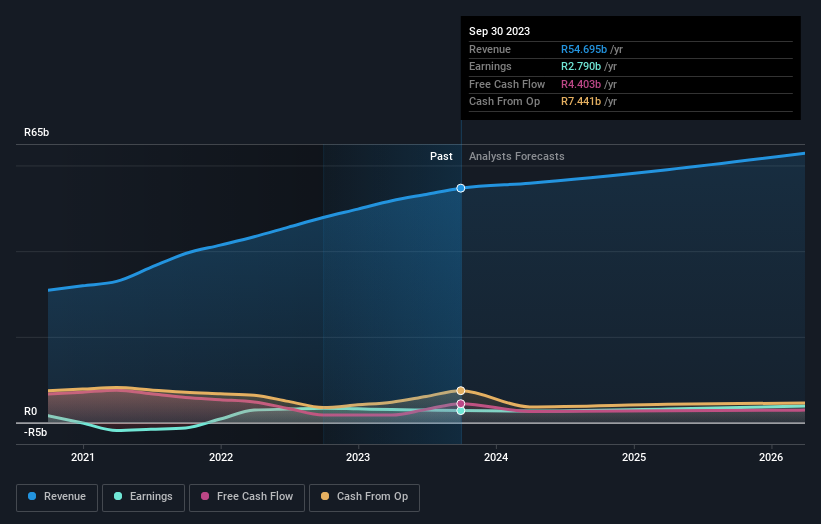Click the 2022 x-axis label
The image size is (821, 524).
pos(221,457)
